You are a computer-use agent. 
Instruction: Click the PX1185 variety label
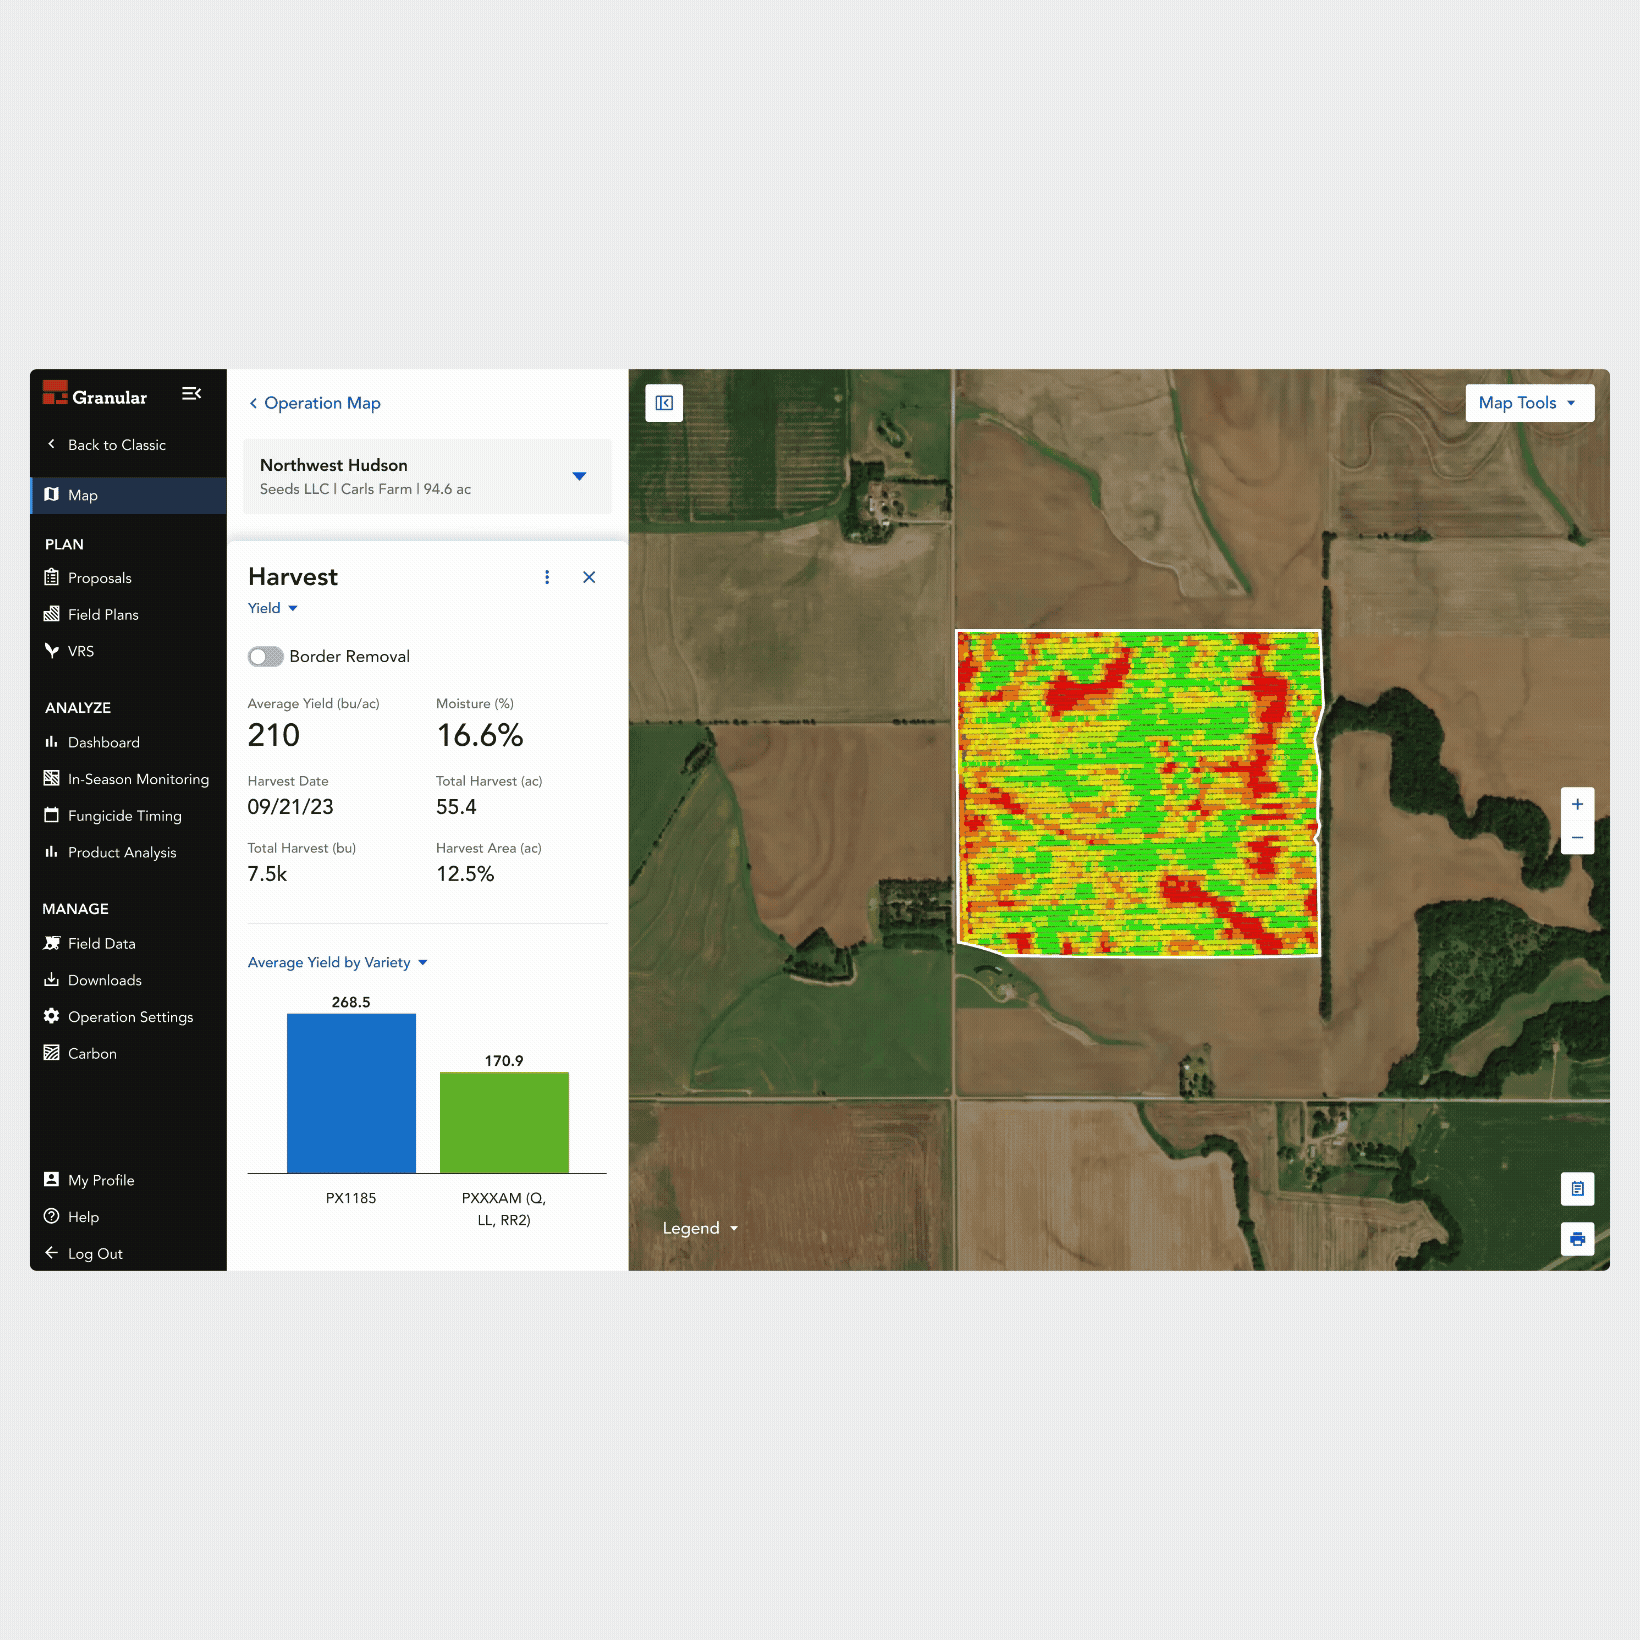351,1198
